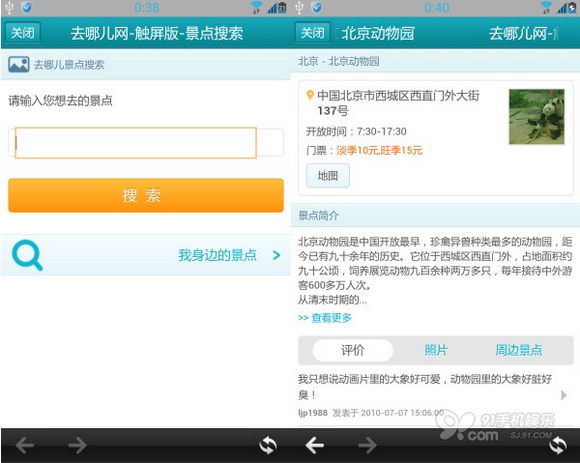Click the 去哪儿网-触屏版-景点搜索 title

(157, 33)
